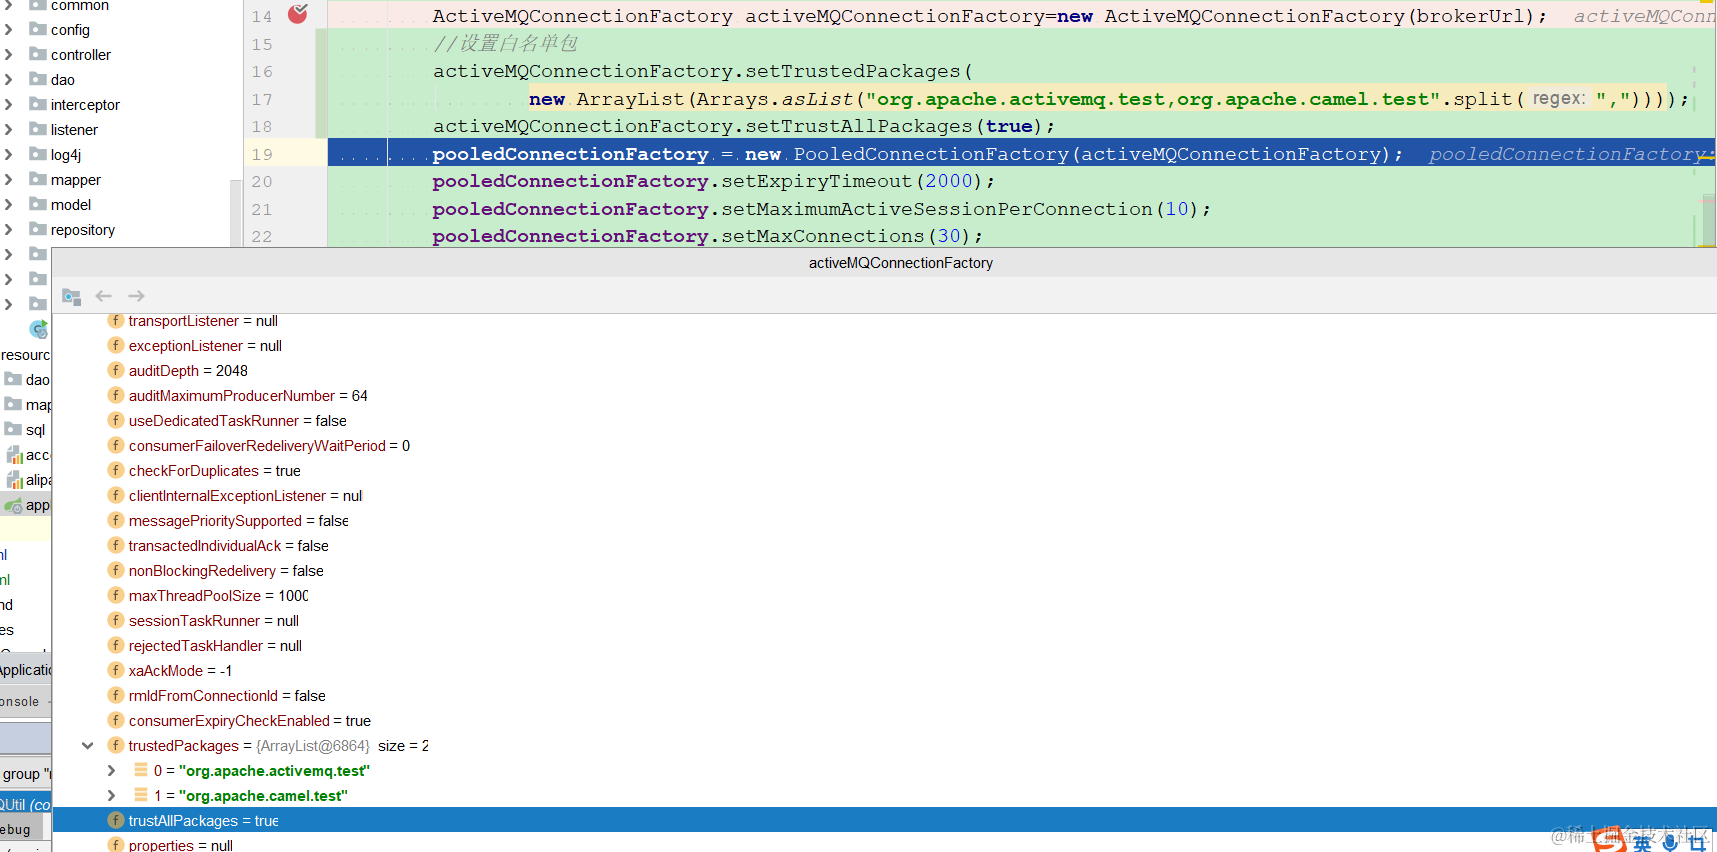Select messagePrioritySupported = false field
The image size is (1717, 852).
point(238,521)
